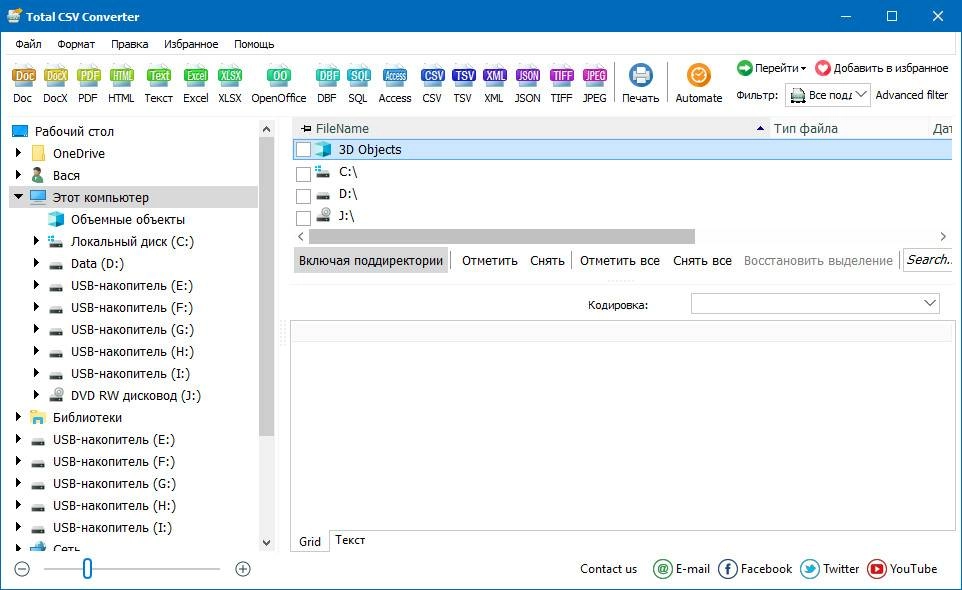Collapse the Этот компьютер node
The height and width of the screenshot is (590, 962).
(18, 197)
